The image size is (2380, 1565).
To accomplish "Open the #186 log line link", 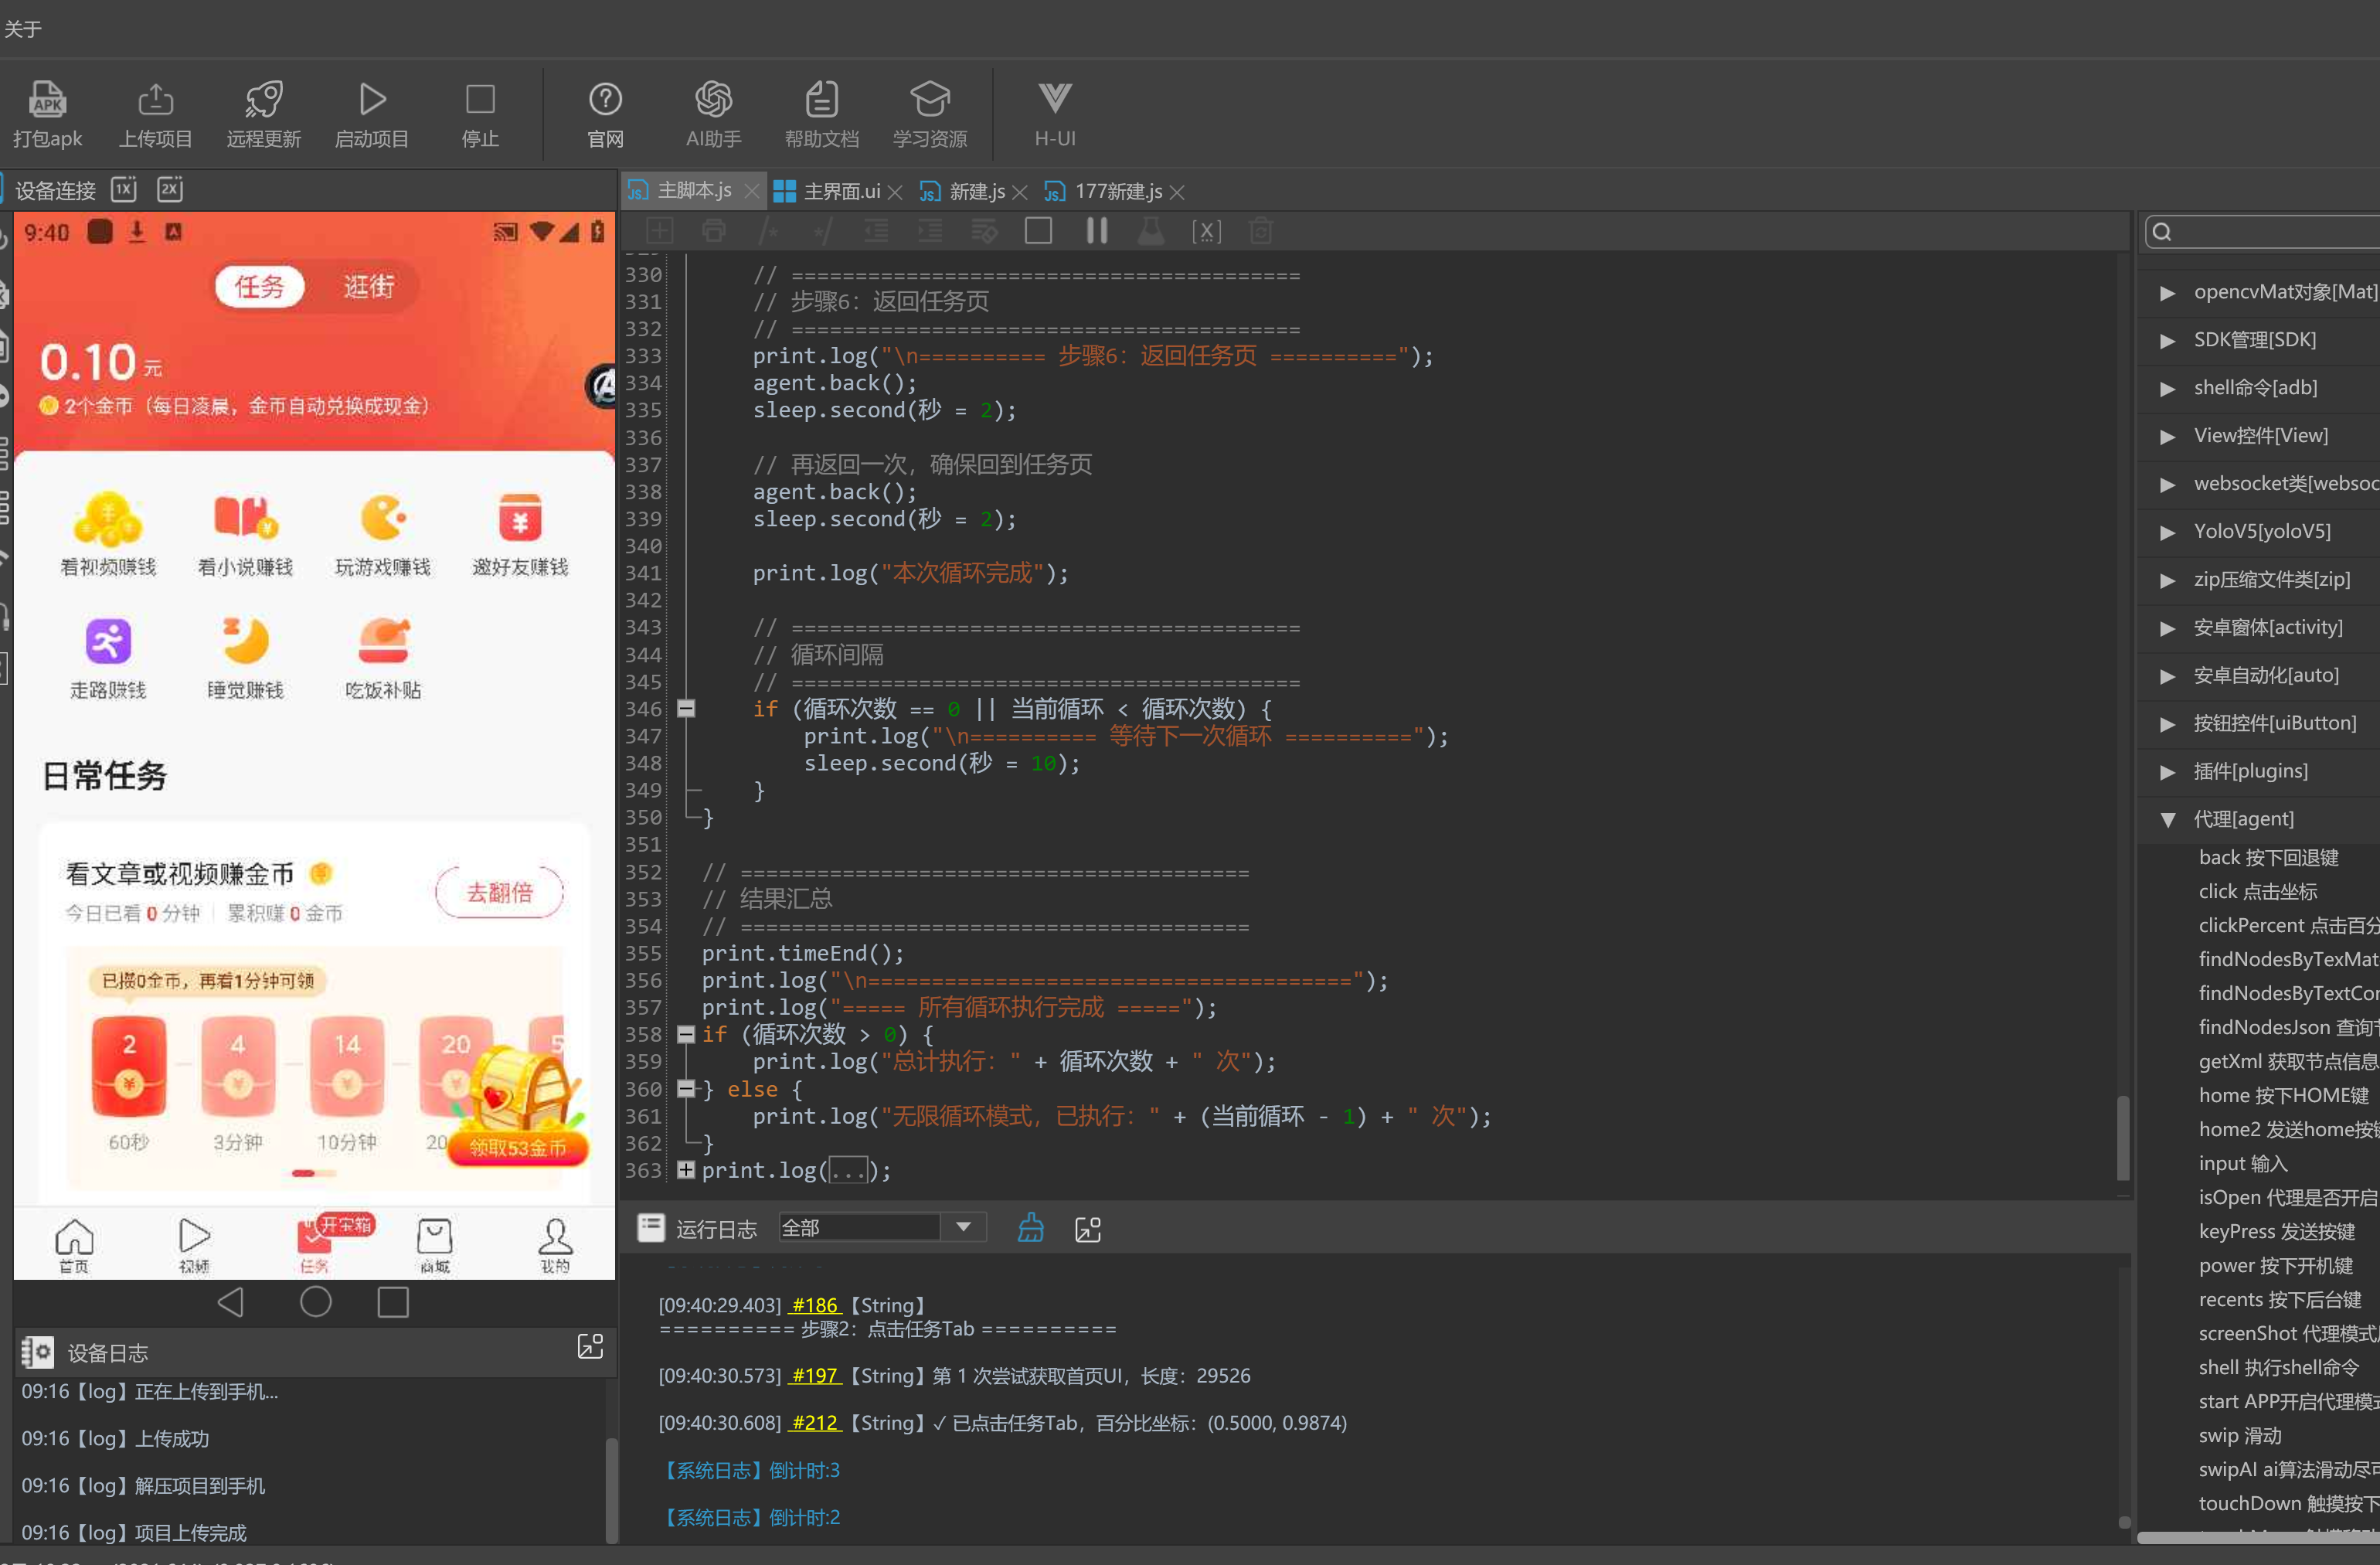I will (x=815, y=1305).
